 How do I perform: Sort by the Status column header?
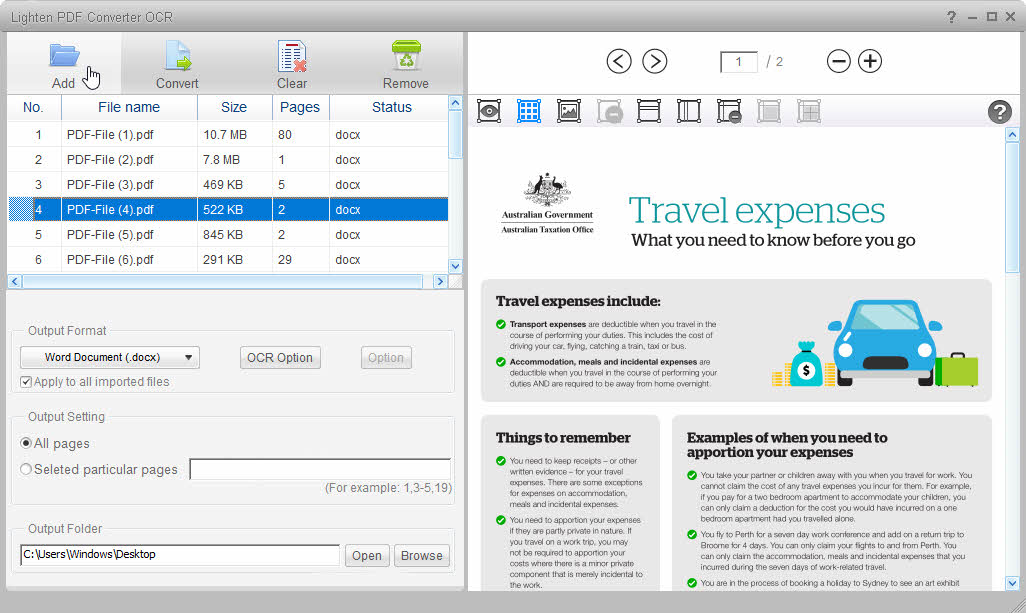tap(390, 107)
